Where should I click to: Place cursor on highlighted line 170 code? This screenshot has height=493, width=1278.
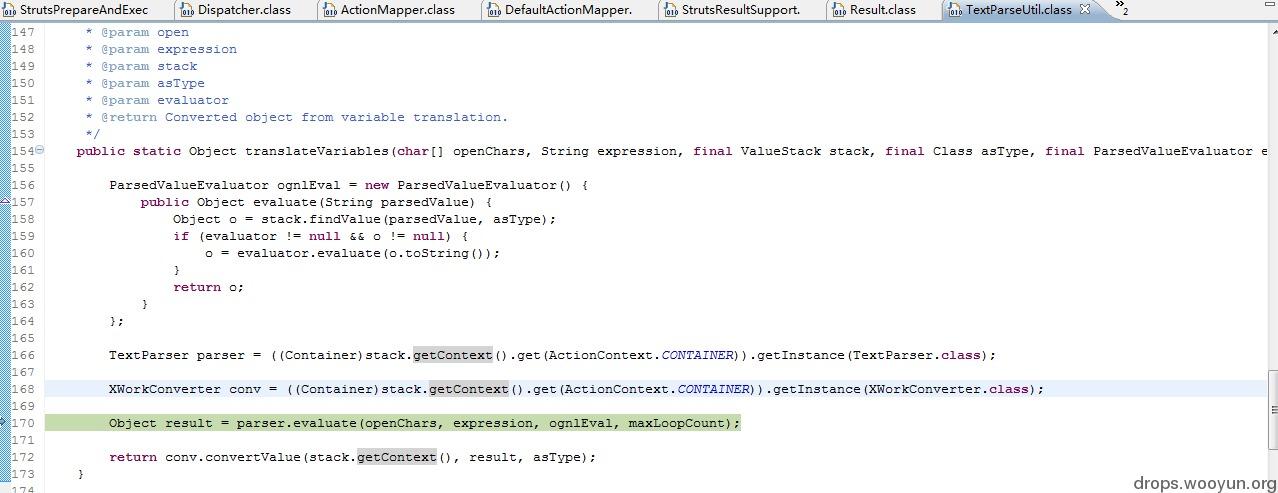425,423
